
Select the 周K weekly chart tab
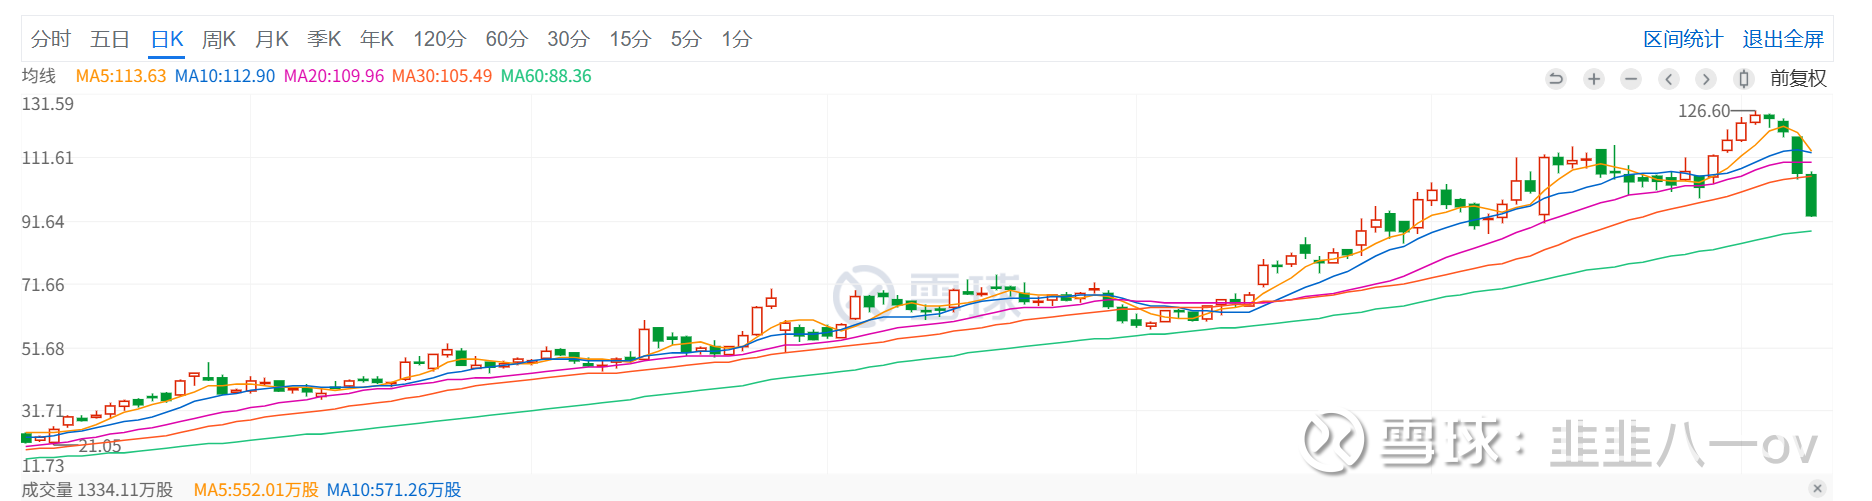(x=219, y=39)
